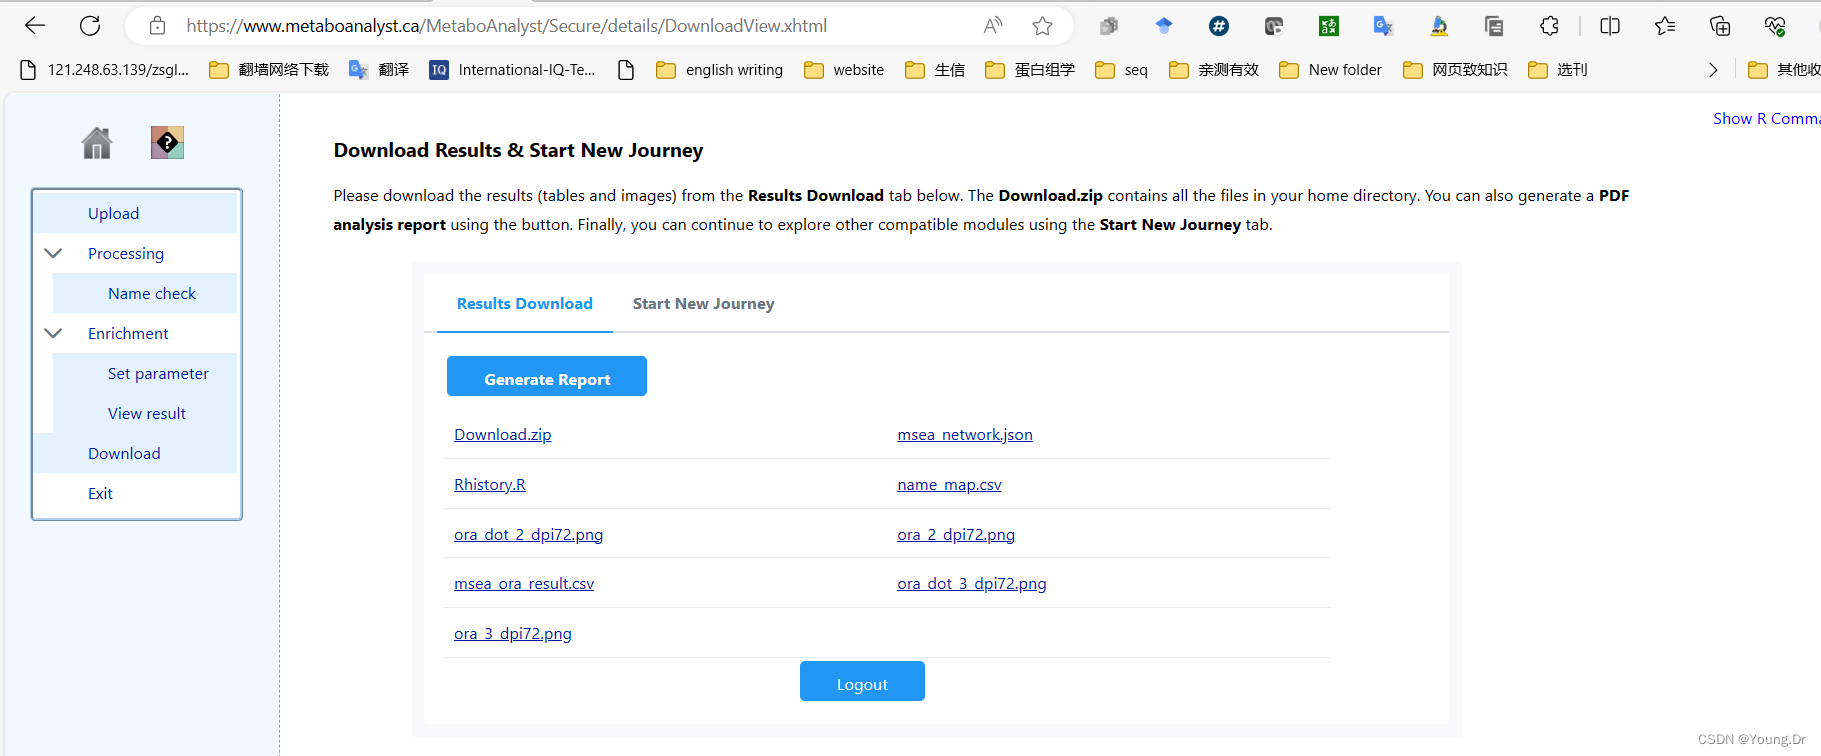Add page to favorites with the star icon
Image resolution: width=1821 pixels, height=756 pixels.
point(1043,26)
